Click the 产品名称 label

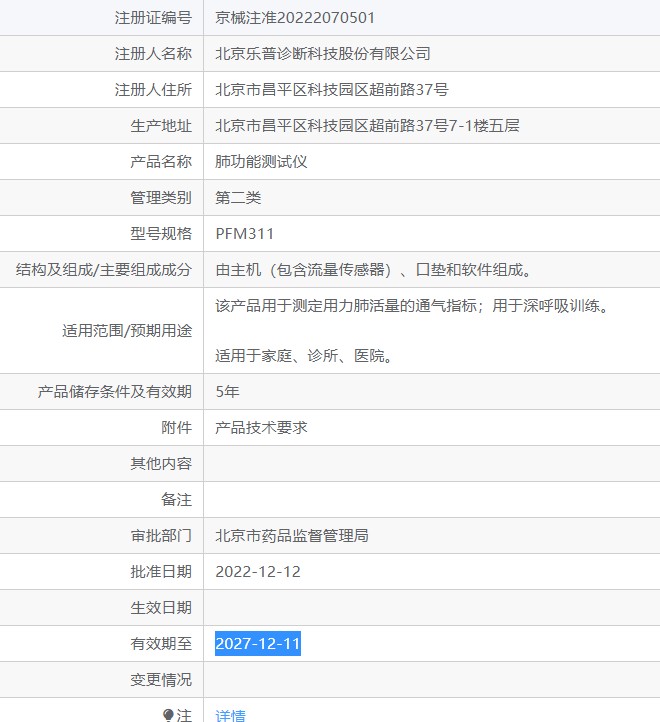[x=161, y=161]
